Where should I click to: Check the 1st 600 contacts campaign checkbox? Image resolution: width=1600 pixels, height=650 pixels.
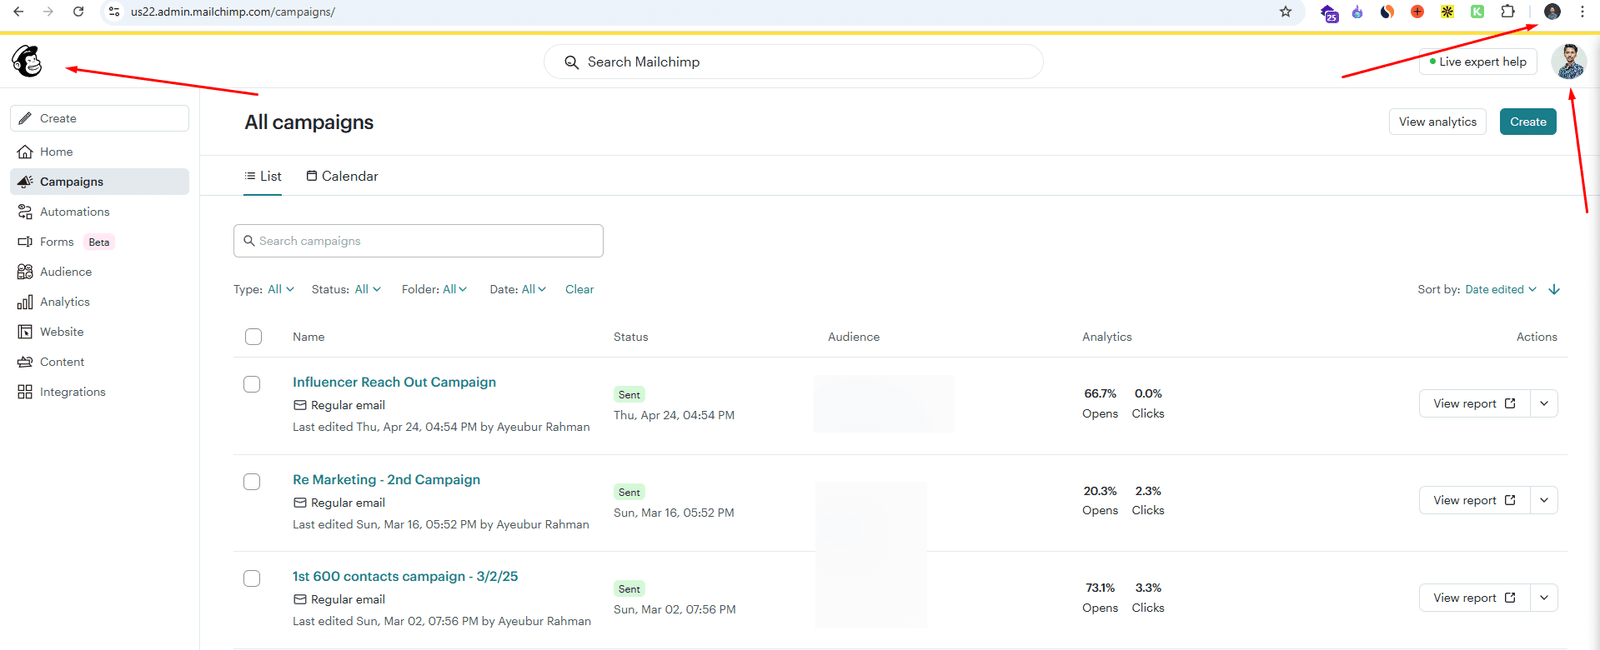(252, 579)
